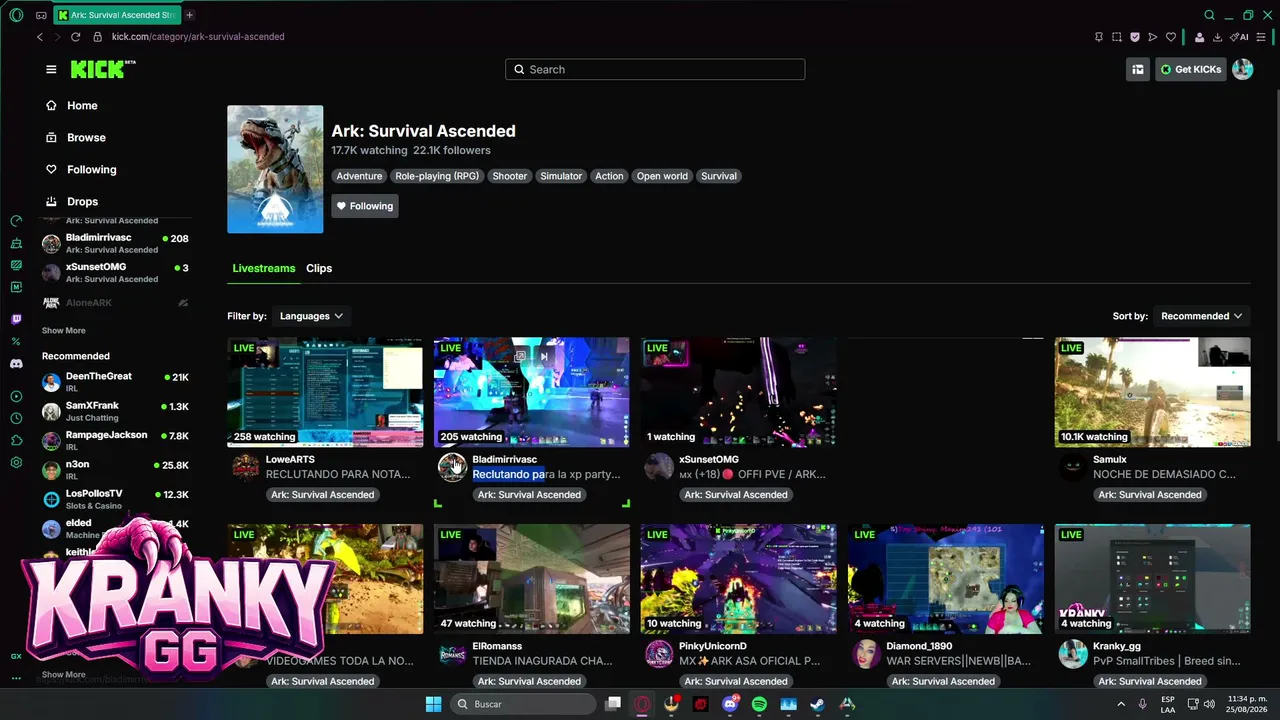Click the Windows Start button

(x=433, y=704)
